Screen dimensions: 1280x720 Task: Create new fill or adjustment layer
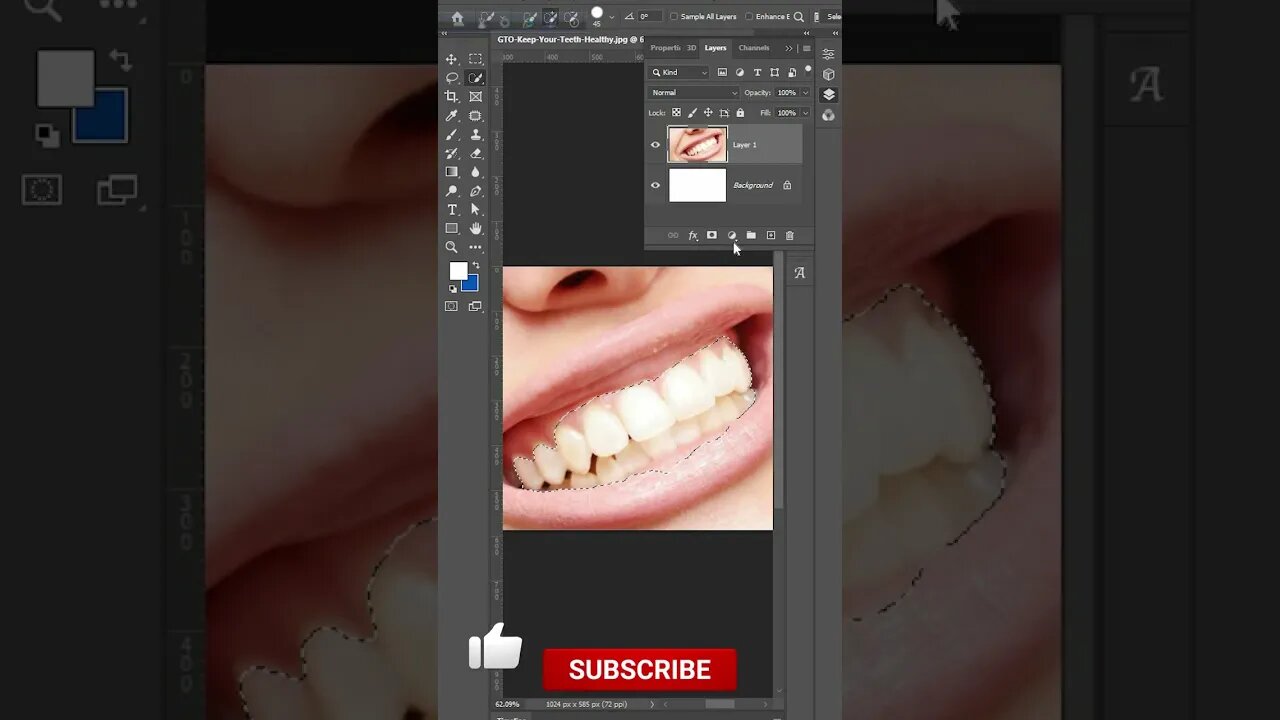tap(731, 236)
